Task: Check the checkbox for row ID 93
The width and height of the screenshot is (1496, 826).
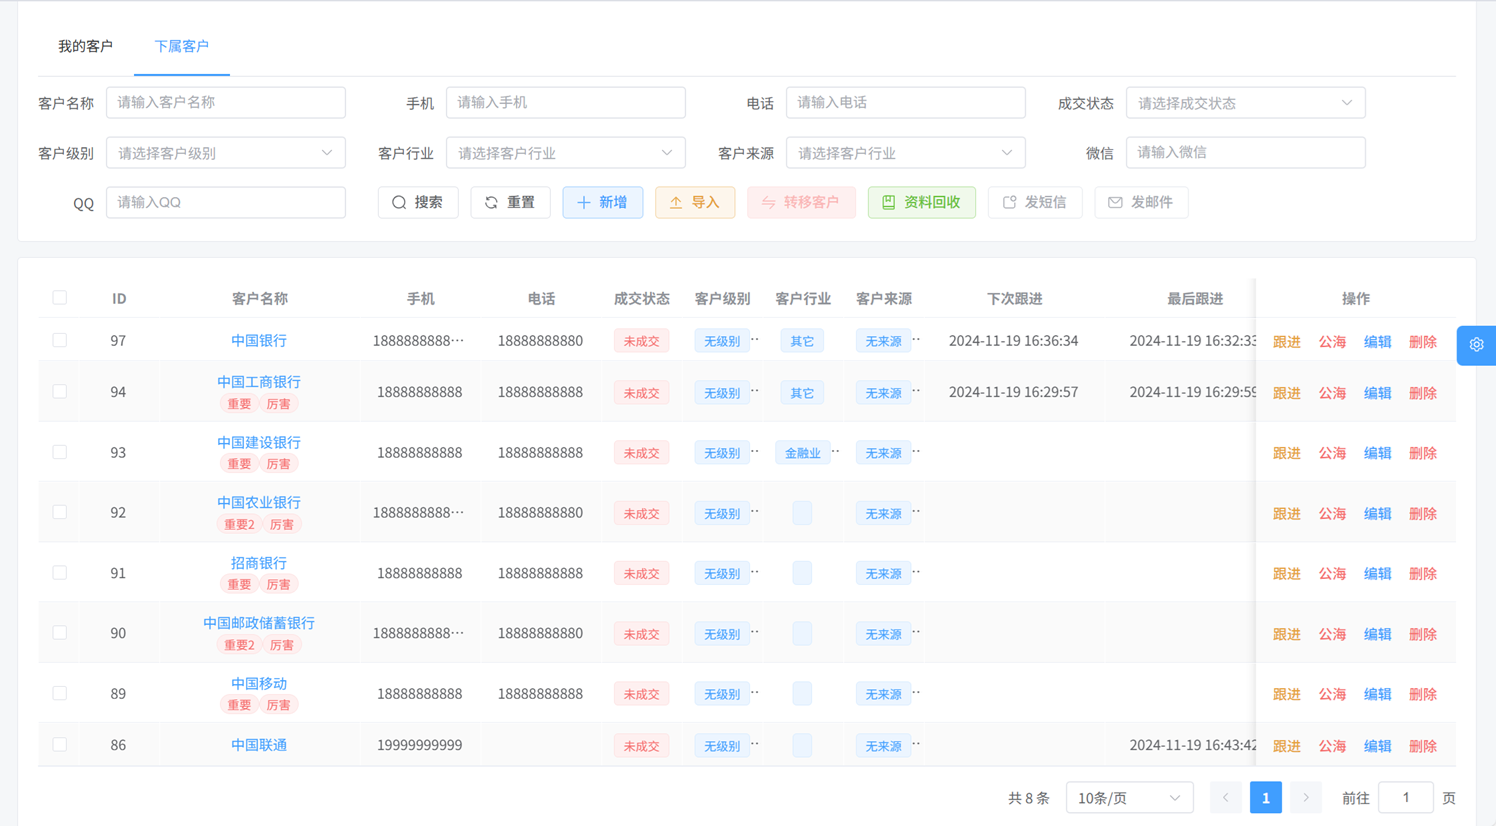Action: tap(60, 452)
